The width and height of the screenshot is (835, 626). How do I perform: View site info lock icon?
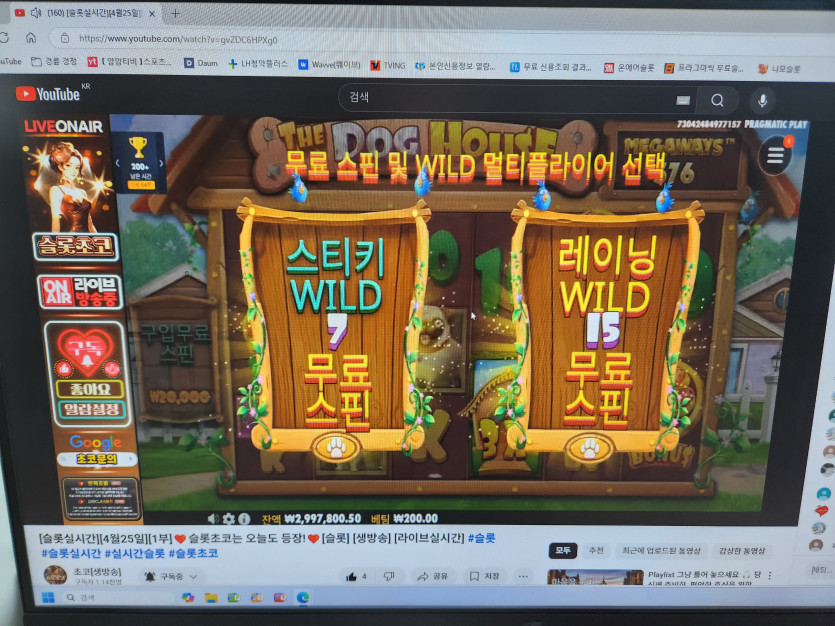[x=64, y=38]
